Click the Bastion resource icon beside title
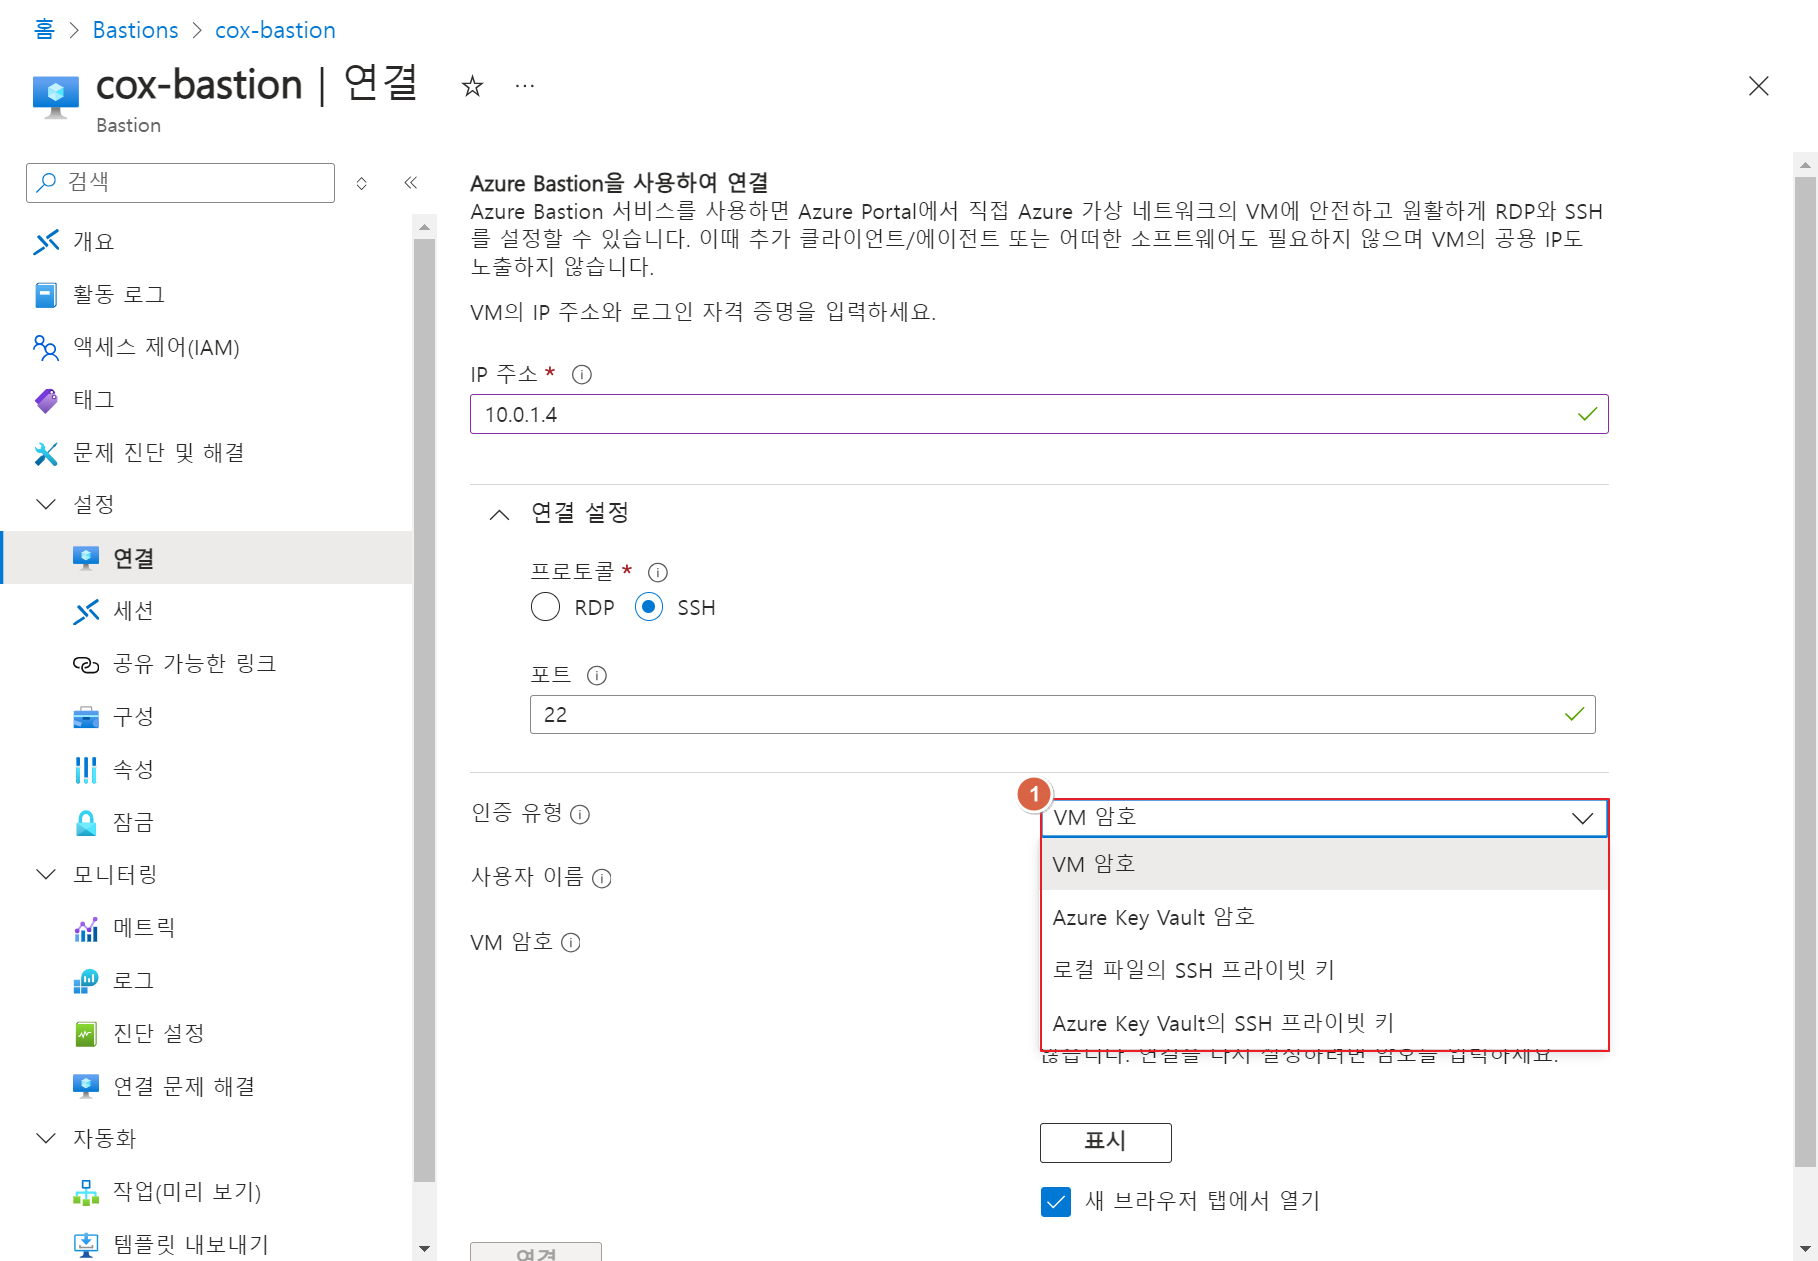Image resolution: width=1818 pixels, height=1261 pixels. pos(56,97)
